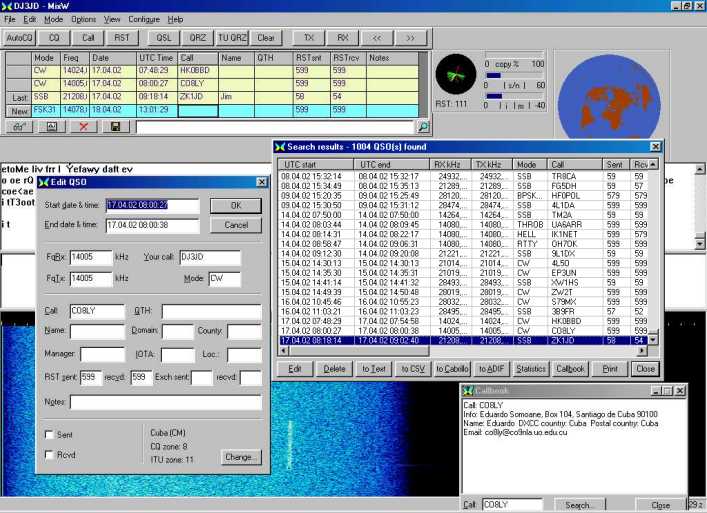Open the Edit menu
The width and height of the screenshot is (707, 513).
[x=30, y=19]
